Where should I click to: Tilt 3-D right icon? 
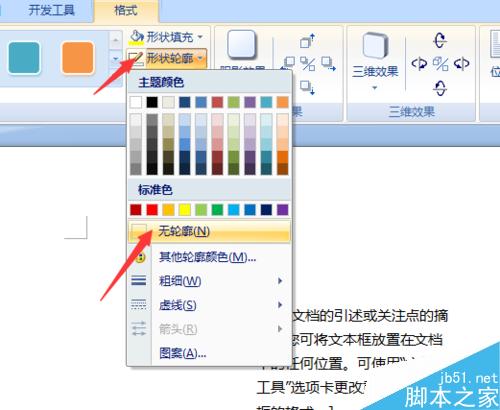tap(462, 63)
